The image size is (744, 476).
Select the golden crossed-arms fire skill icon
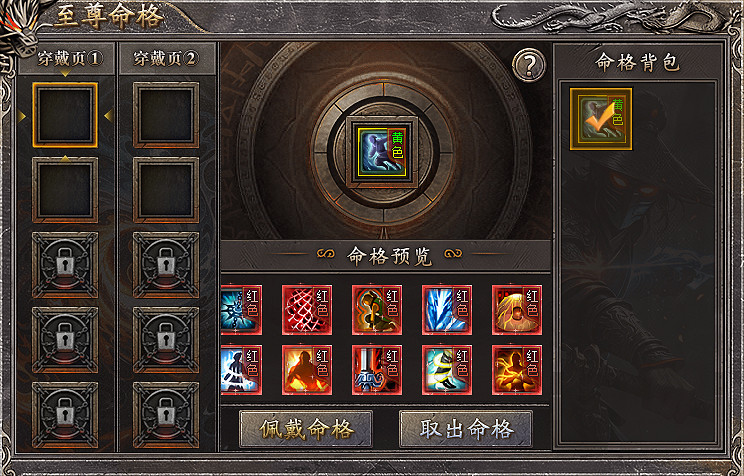(x=517, y=370)
